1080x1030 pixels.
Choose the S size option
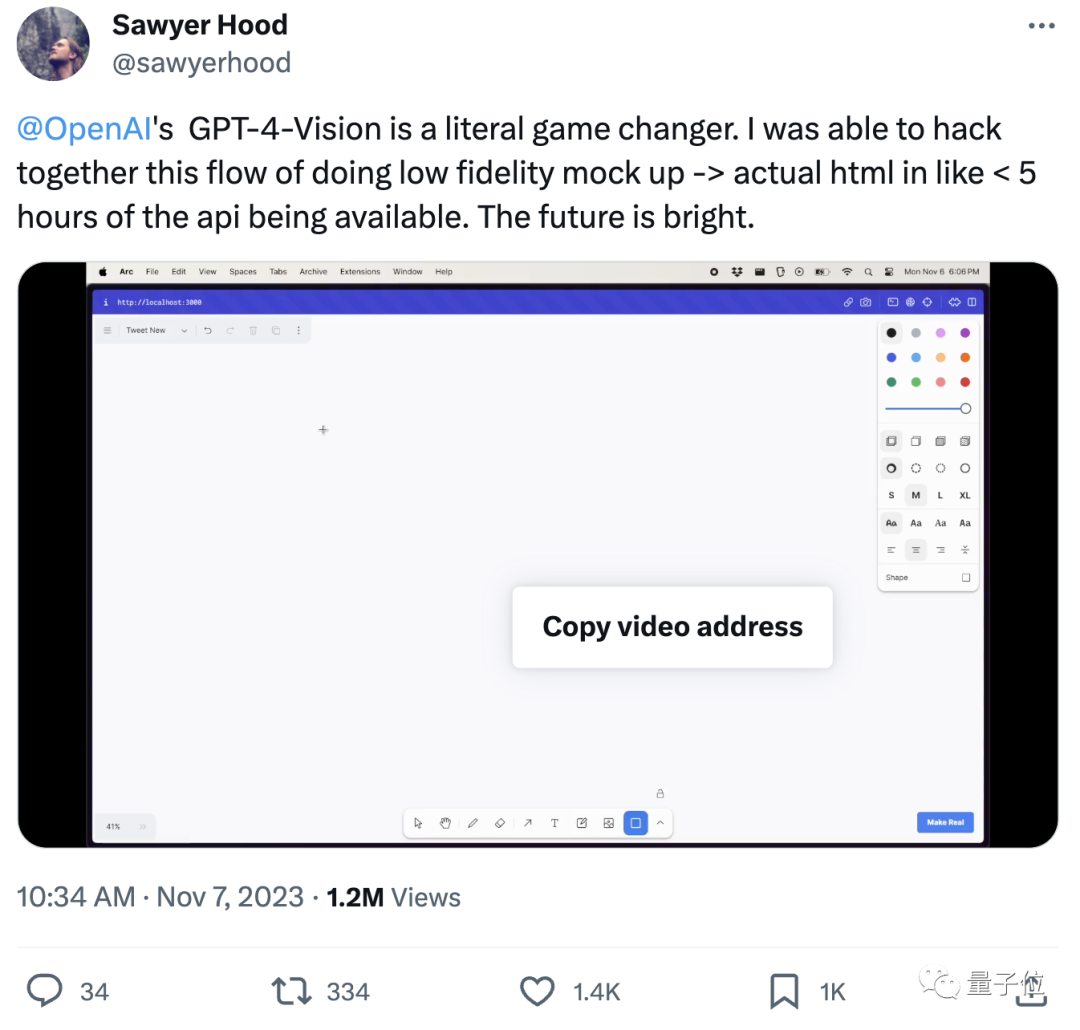(891, 495)
